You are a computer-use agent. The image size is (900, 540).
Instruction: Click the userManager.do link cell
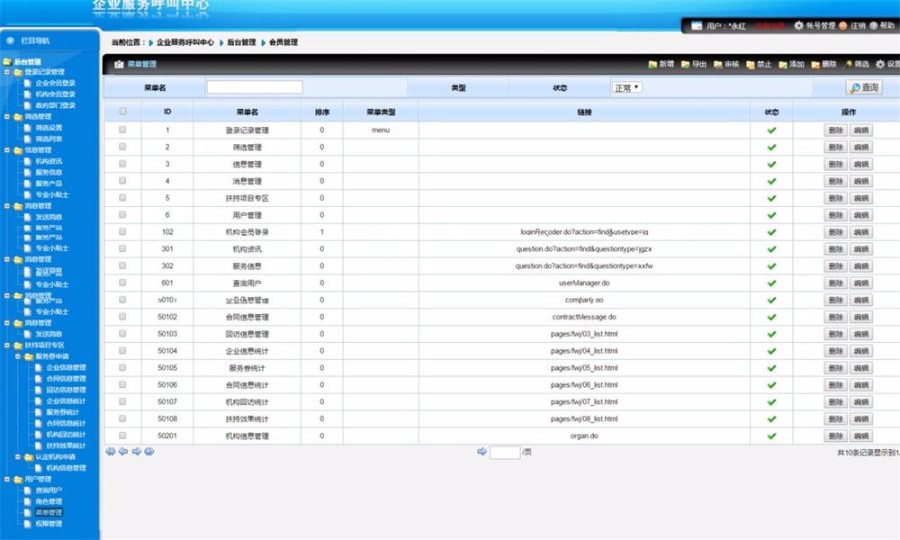click(584, 283)
